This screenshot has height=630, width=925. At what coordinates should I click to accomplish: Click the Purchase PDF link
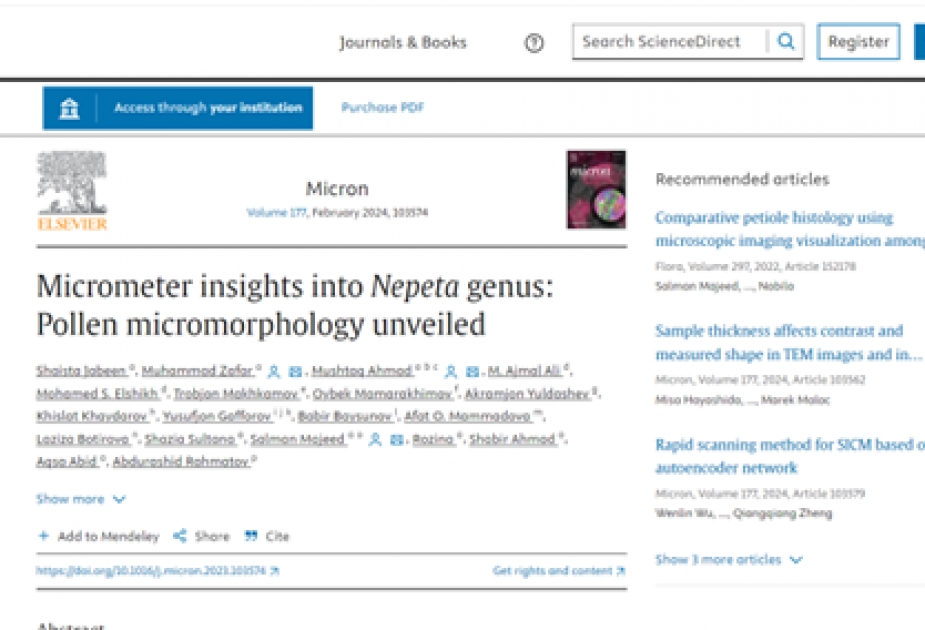coord(382,107)
